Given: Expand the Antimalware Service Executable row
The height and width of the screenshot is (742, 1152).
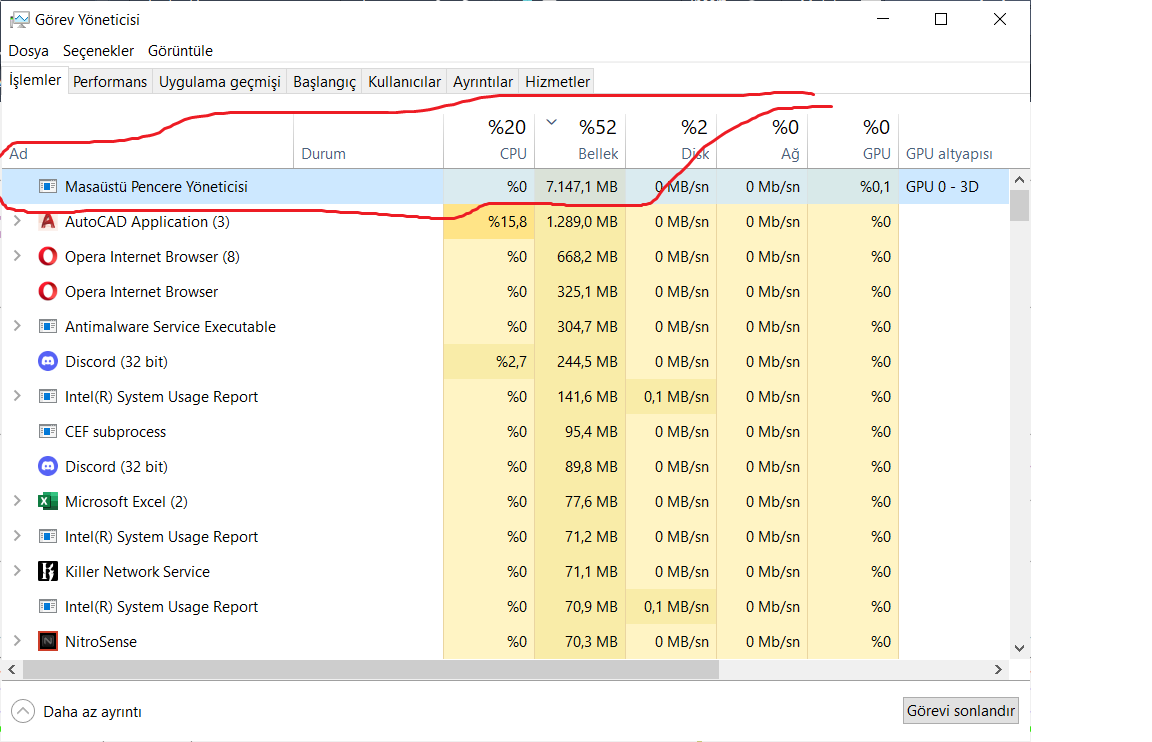Looking at the screenshot, I should [x=17, y=326].
